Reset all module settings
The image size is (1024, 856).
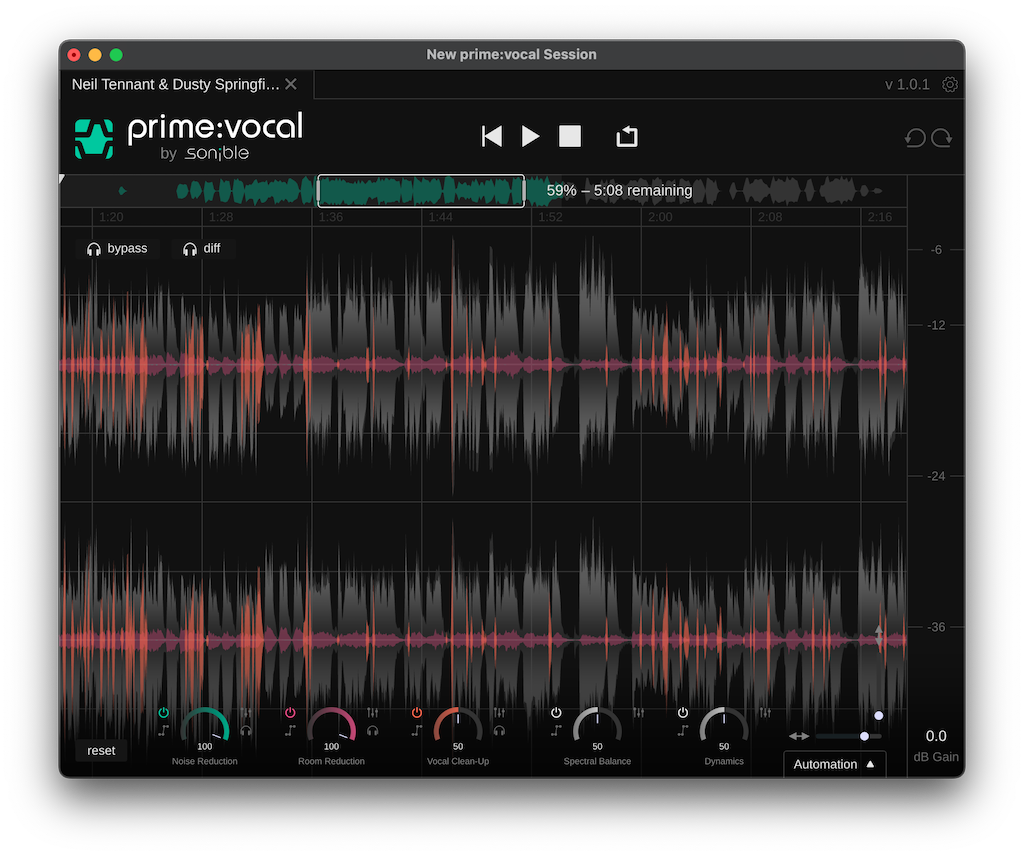pos(101,751)
